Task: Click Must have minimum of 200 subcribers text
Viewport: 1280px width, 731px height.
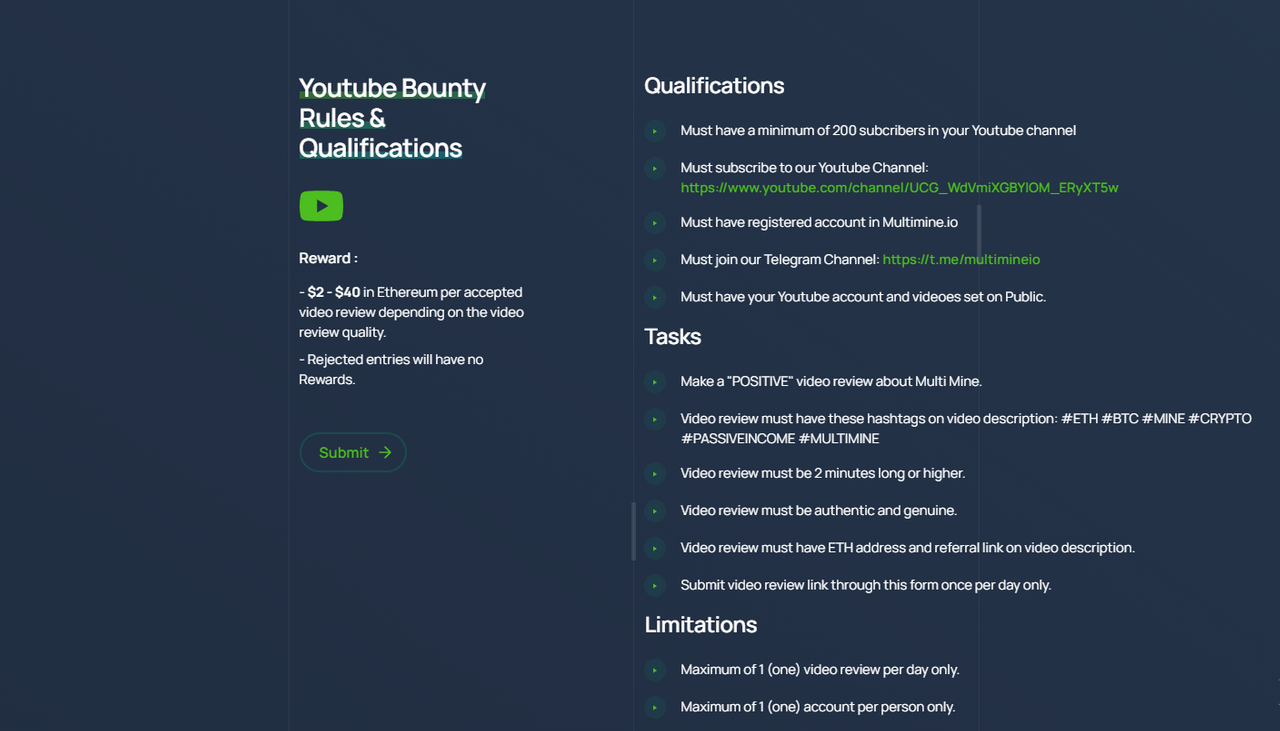Action: pos(878,130)
